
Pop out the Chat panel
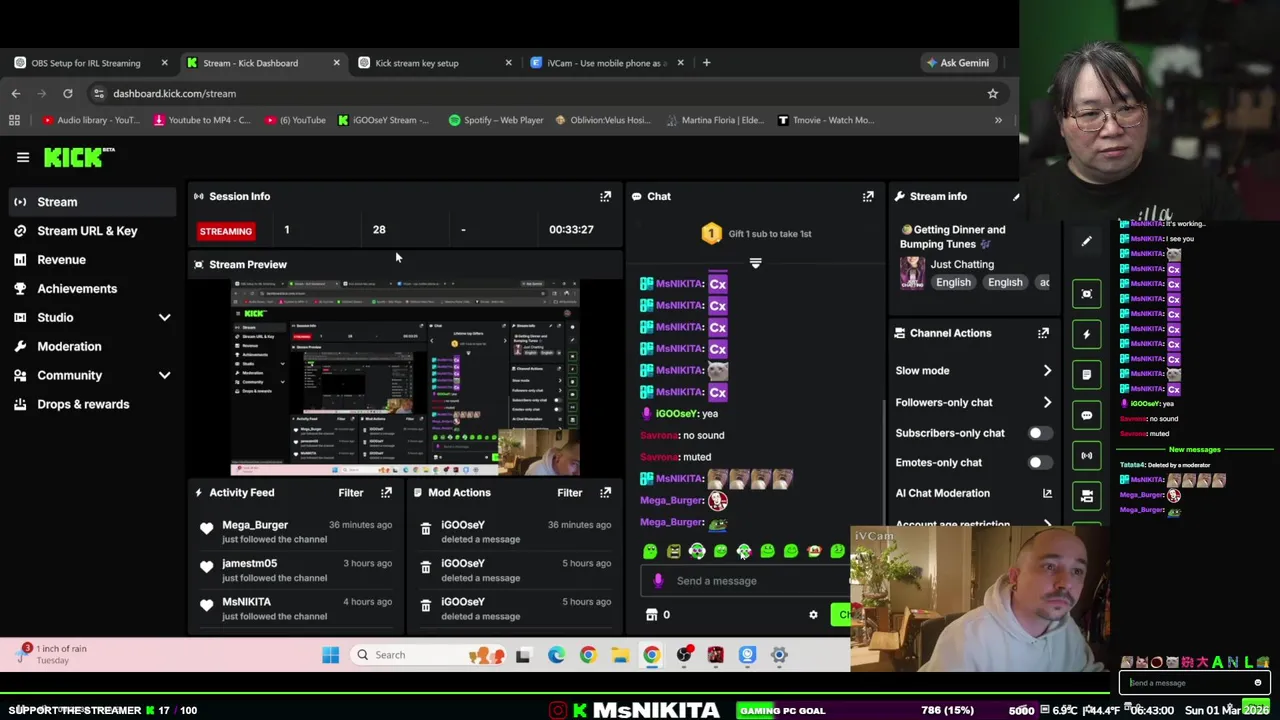point(868,196)
